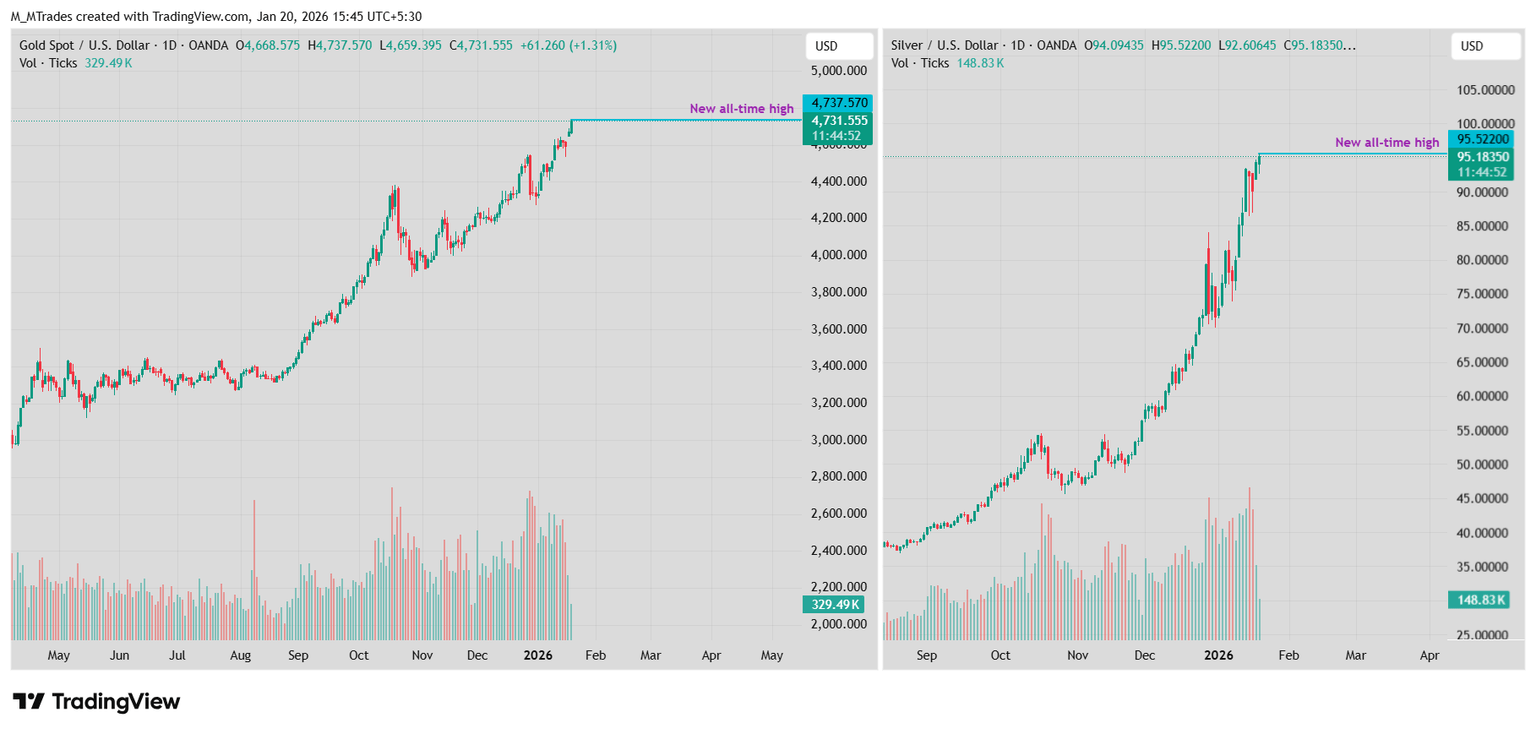1536x733 pixels.
Task: Click the 4,731.555 current gold price tag
Action: 838,120
